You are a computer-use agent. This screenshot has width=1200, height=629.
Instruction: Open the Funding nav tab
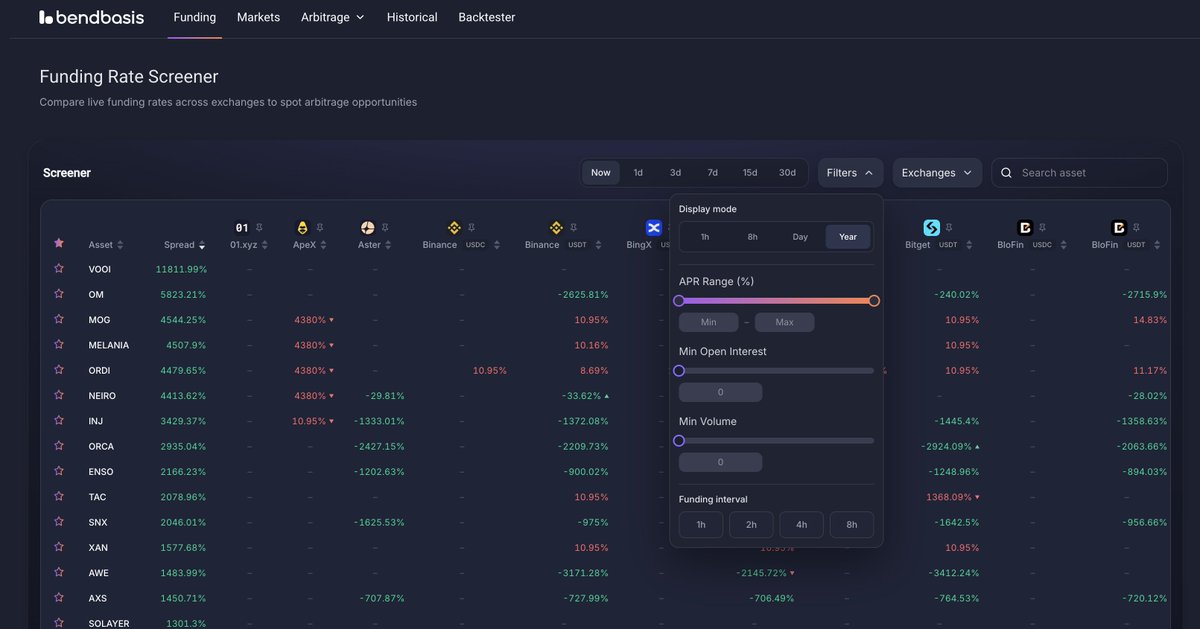(x=194, y=17)
